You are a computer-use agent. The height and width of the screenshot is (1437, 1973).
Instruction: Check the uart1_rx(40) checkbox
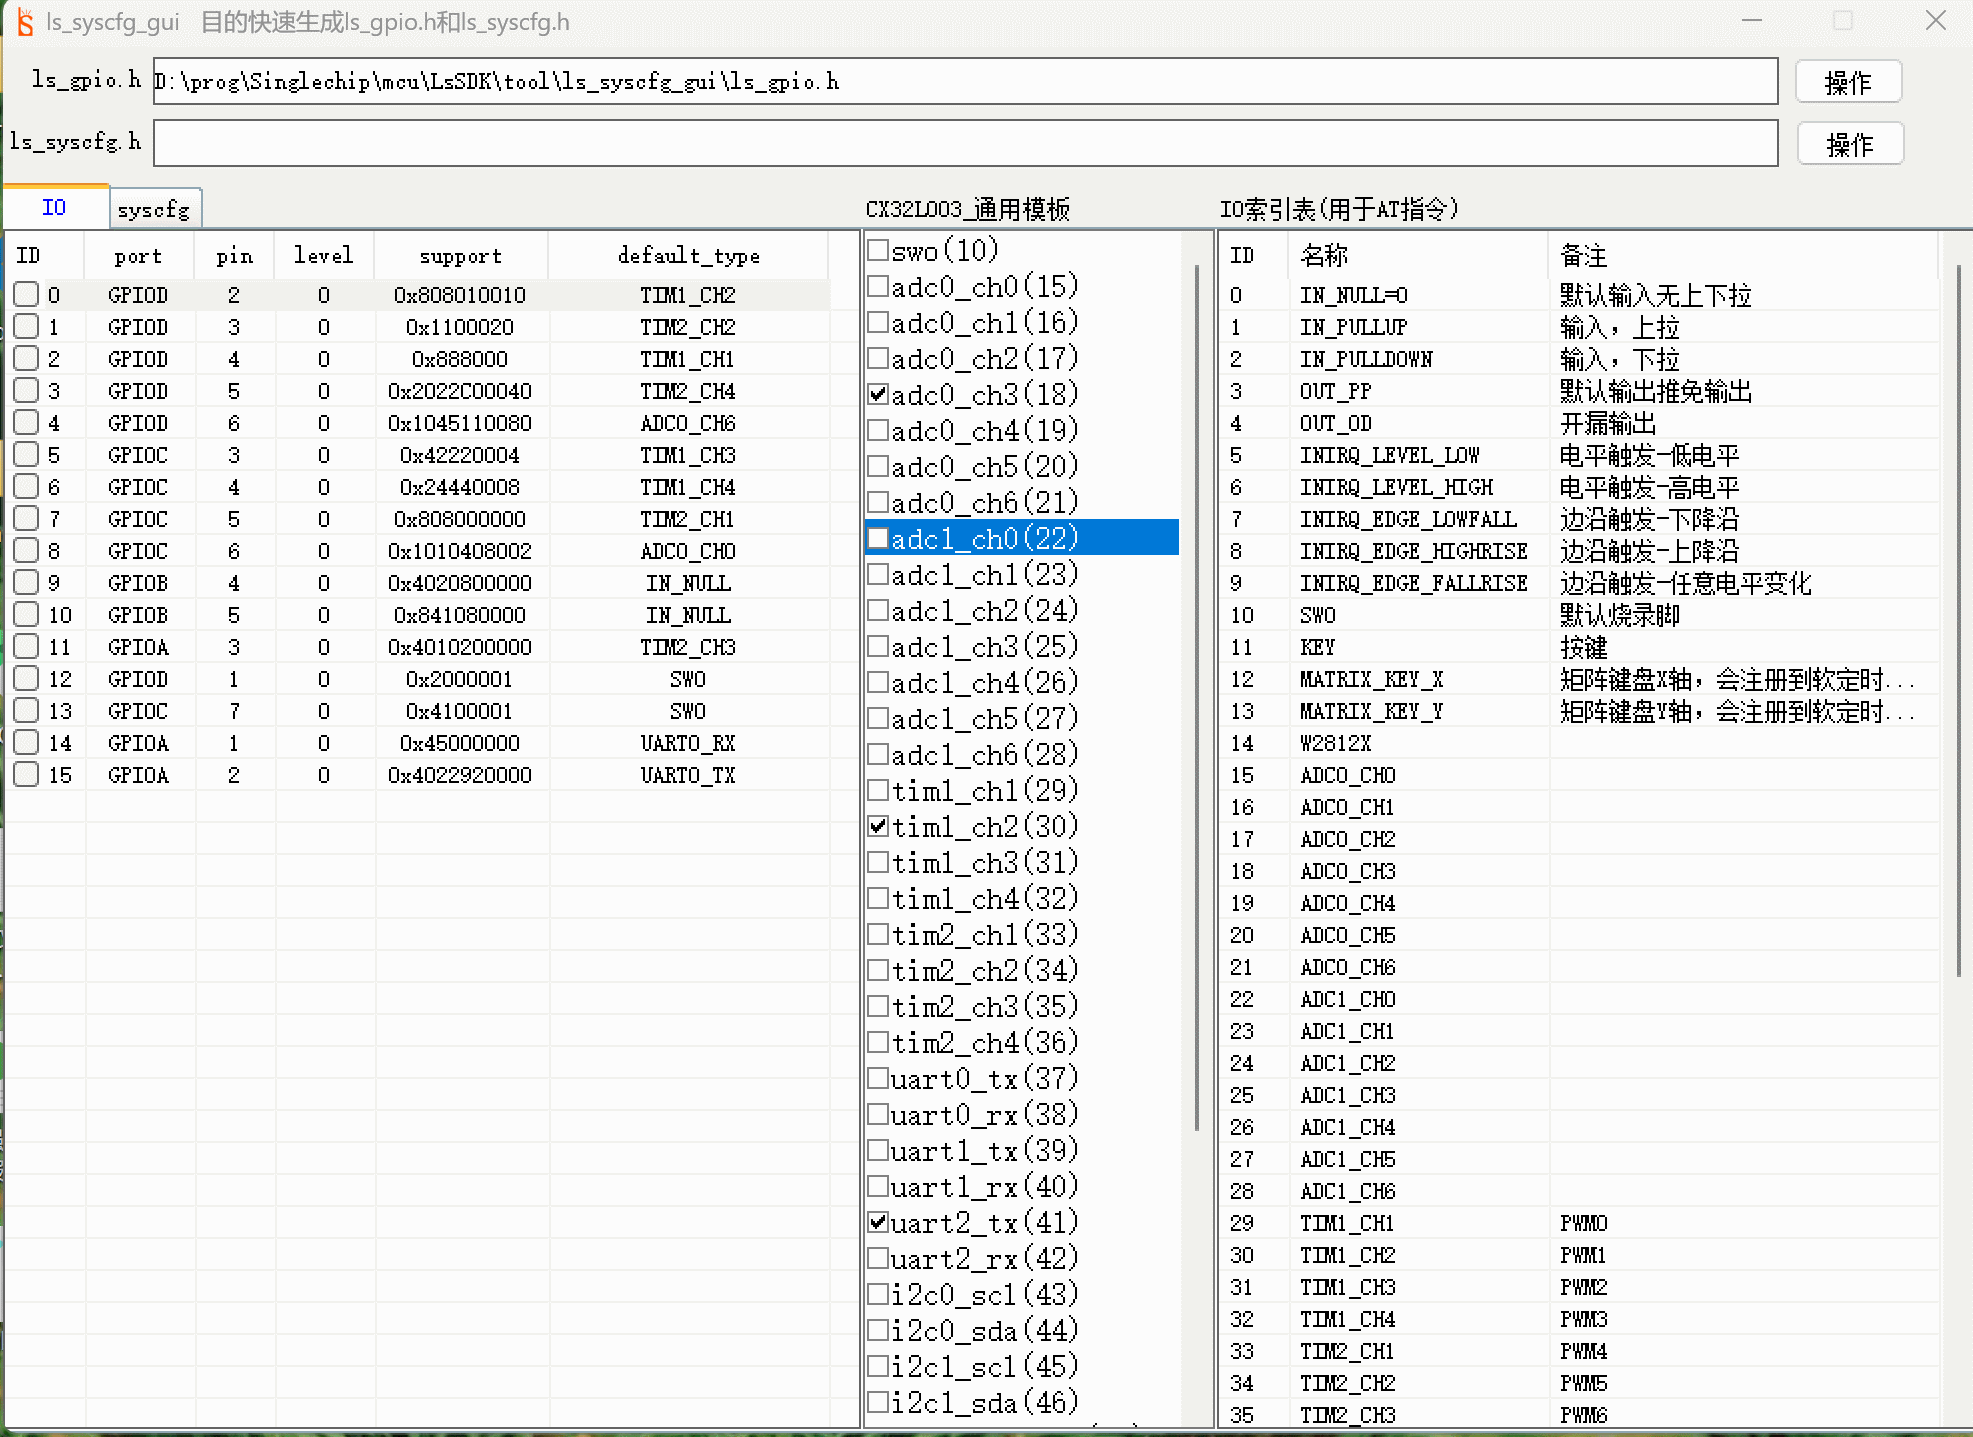(x=878, y=1186)
